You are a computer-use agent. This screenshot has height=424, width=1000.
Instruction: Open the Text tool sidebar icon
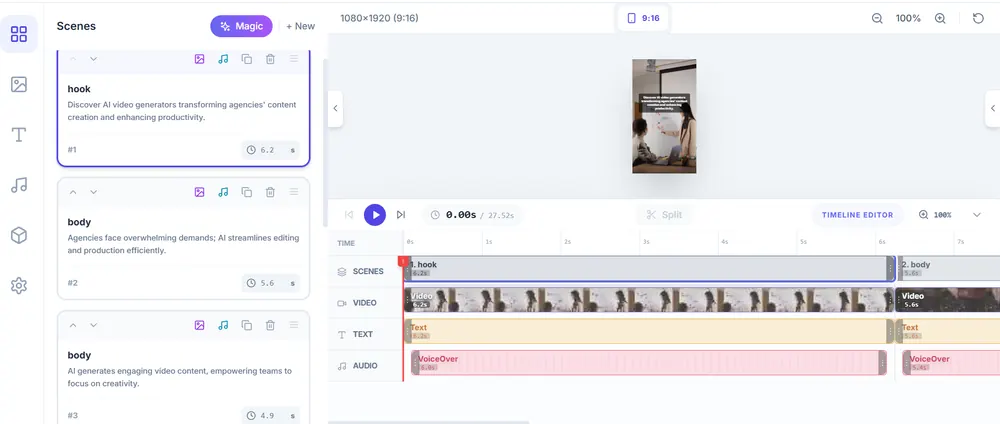[19, 135]
